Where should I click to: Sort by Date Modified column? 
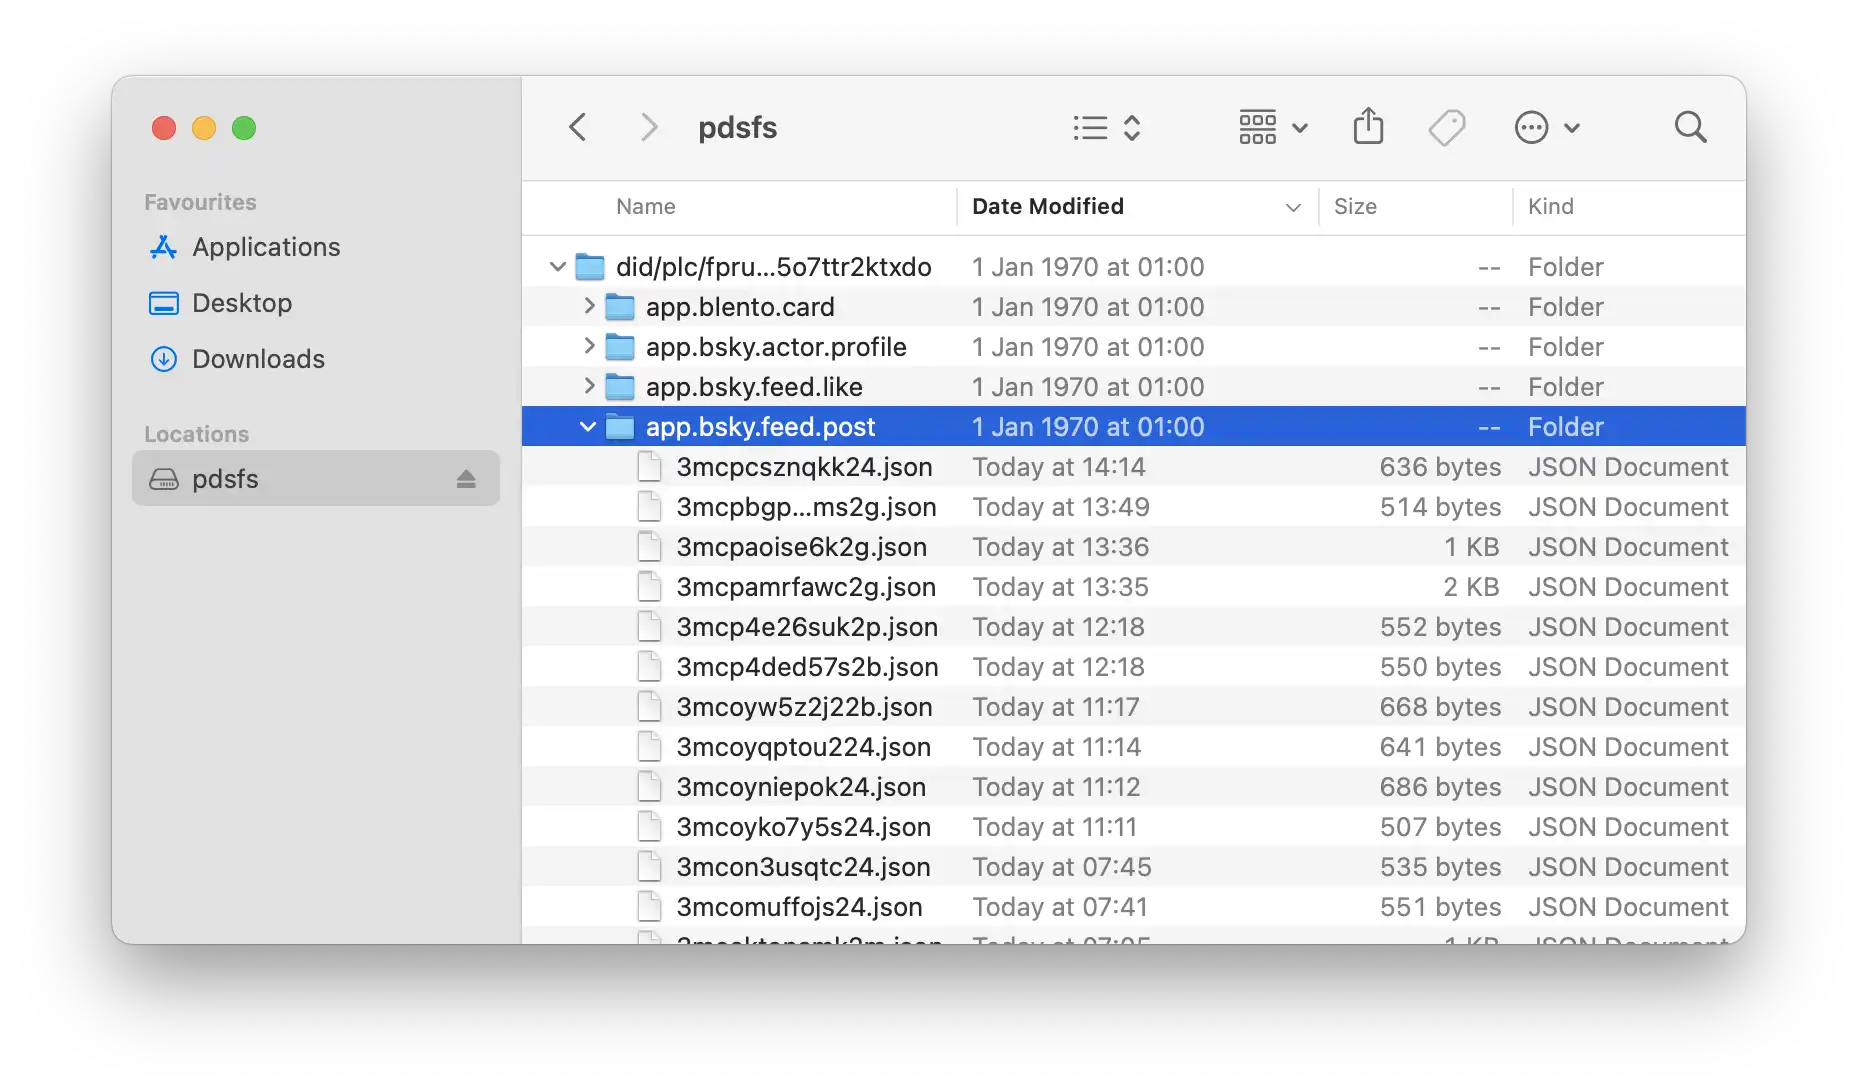(x=1048, y=207)
